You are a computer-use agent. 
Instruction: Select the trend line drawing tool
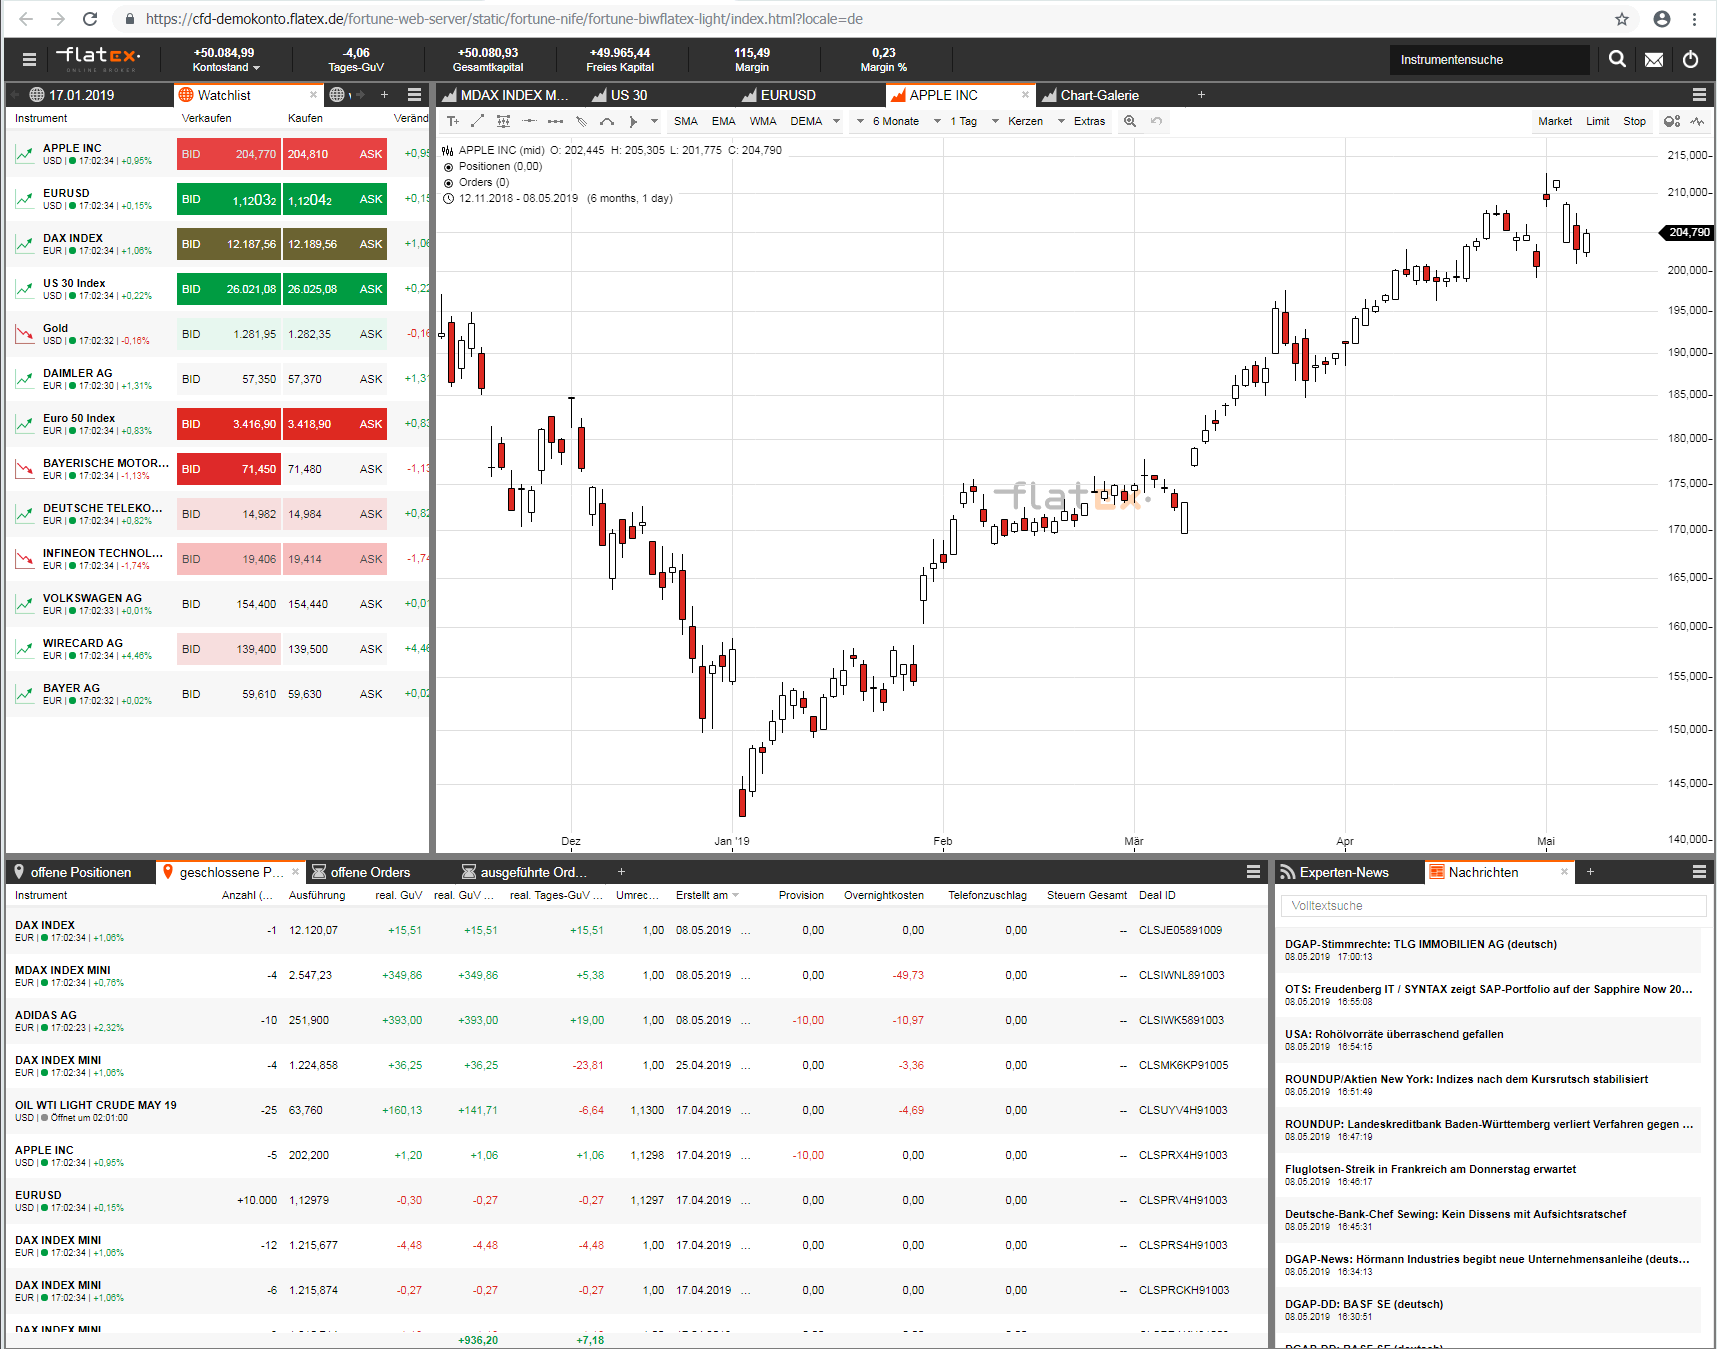click(x=477, y=121)
